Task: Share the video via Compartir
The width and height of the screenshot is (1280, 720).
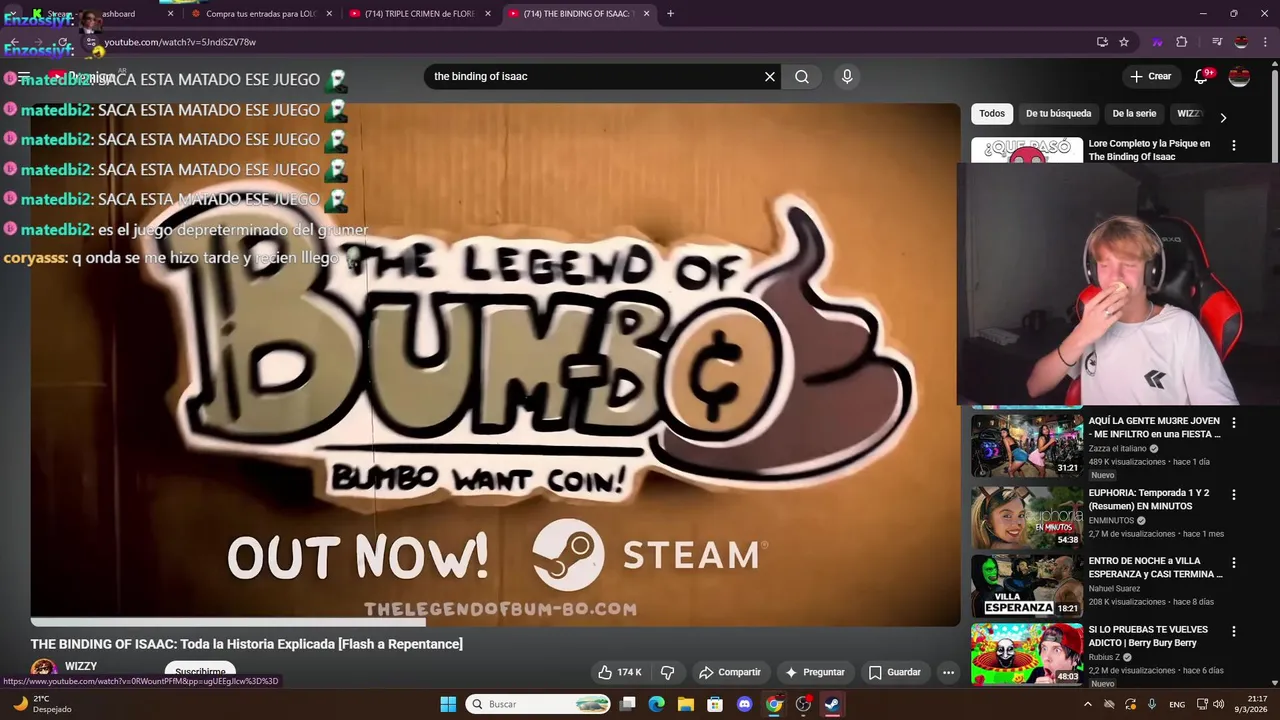Action: tap(730, 672)
